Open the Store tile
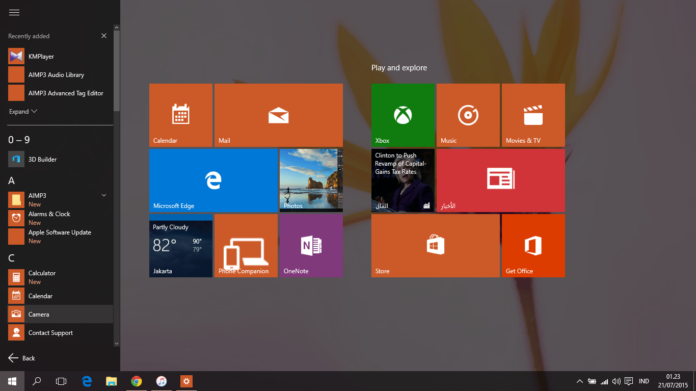 click(435, 246)
